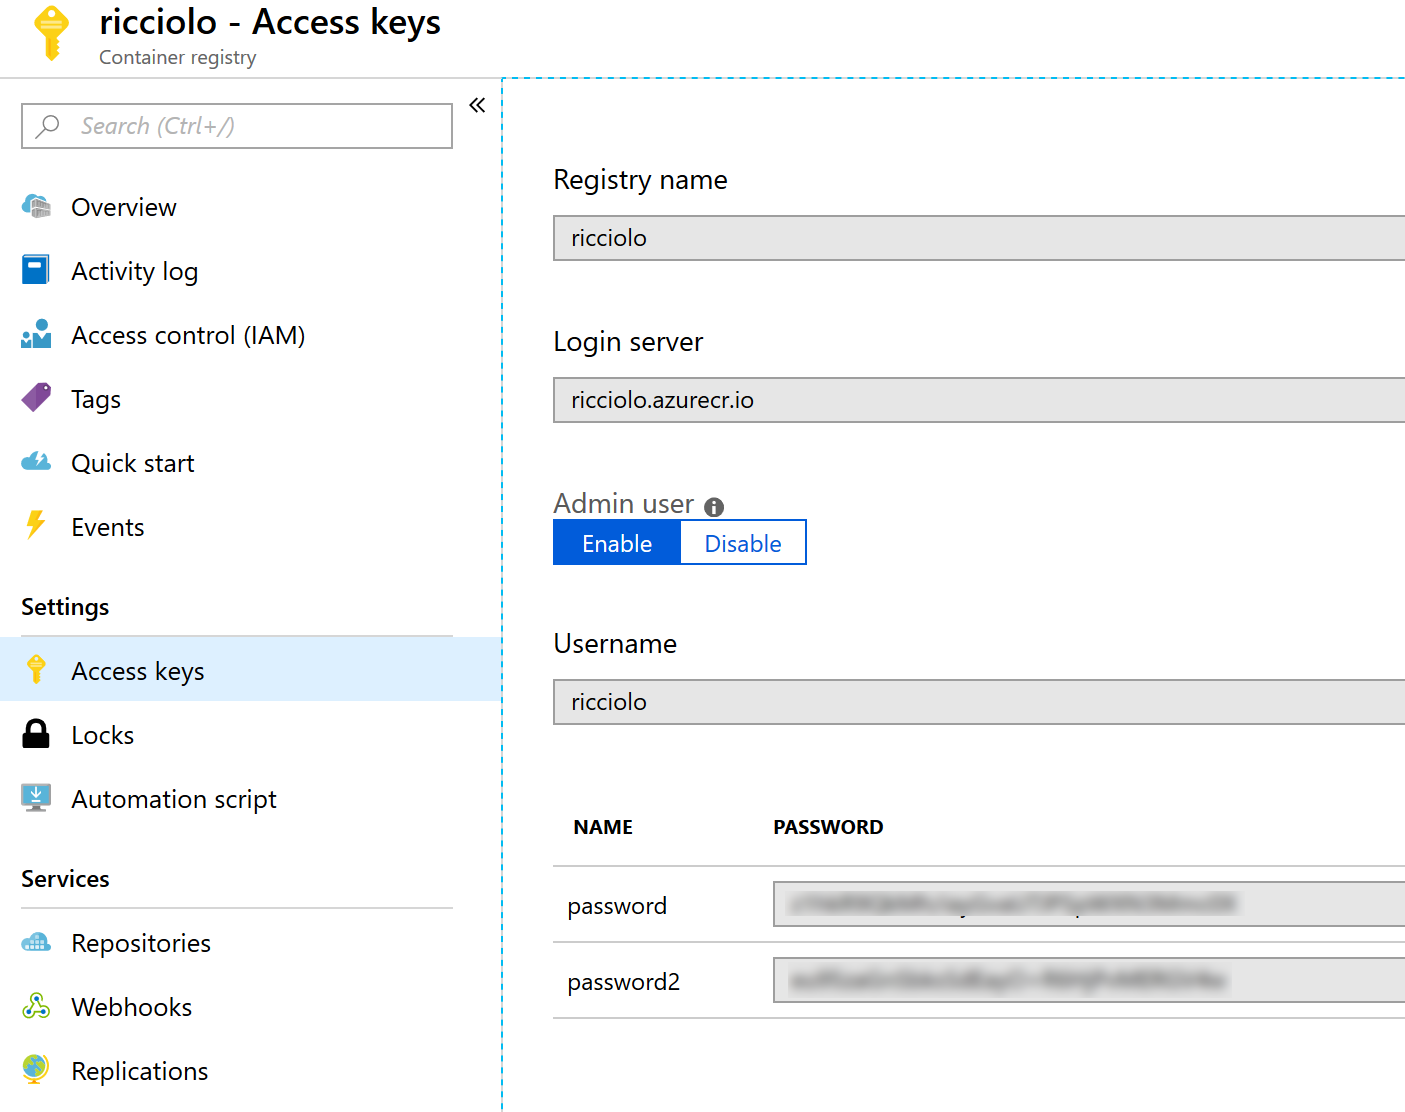Click the 'Settings' section heading
1405x1112 pixels.
tap(65, 607)
